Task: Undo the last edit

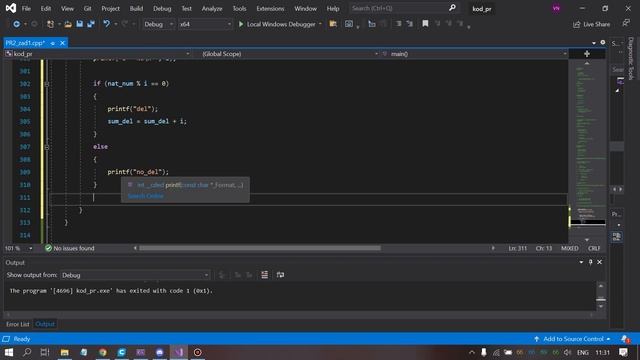Action: tap(107, 24)
